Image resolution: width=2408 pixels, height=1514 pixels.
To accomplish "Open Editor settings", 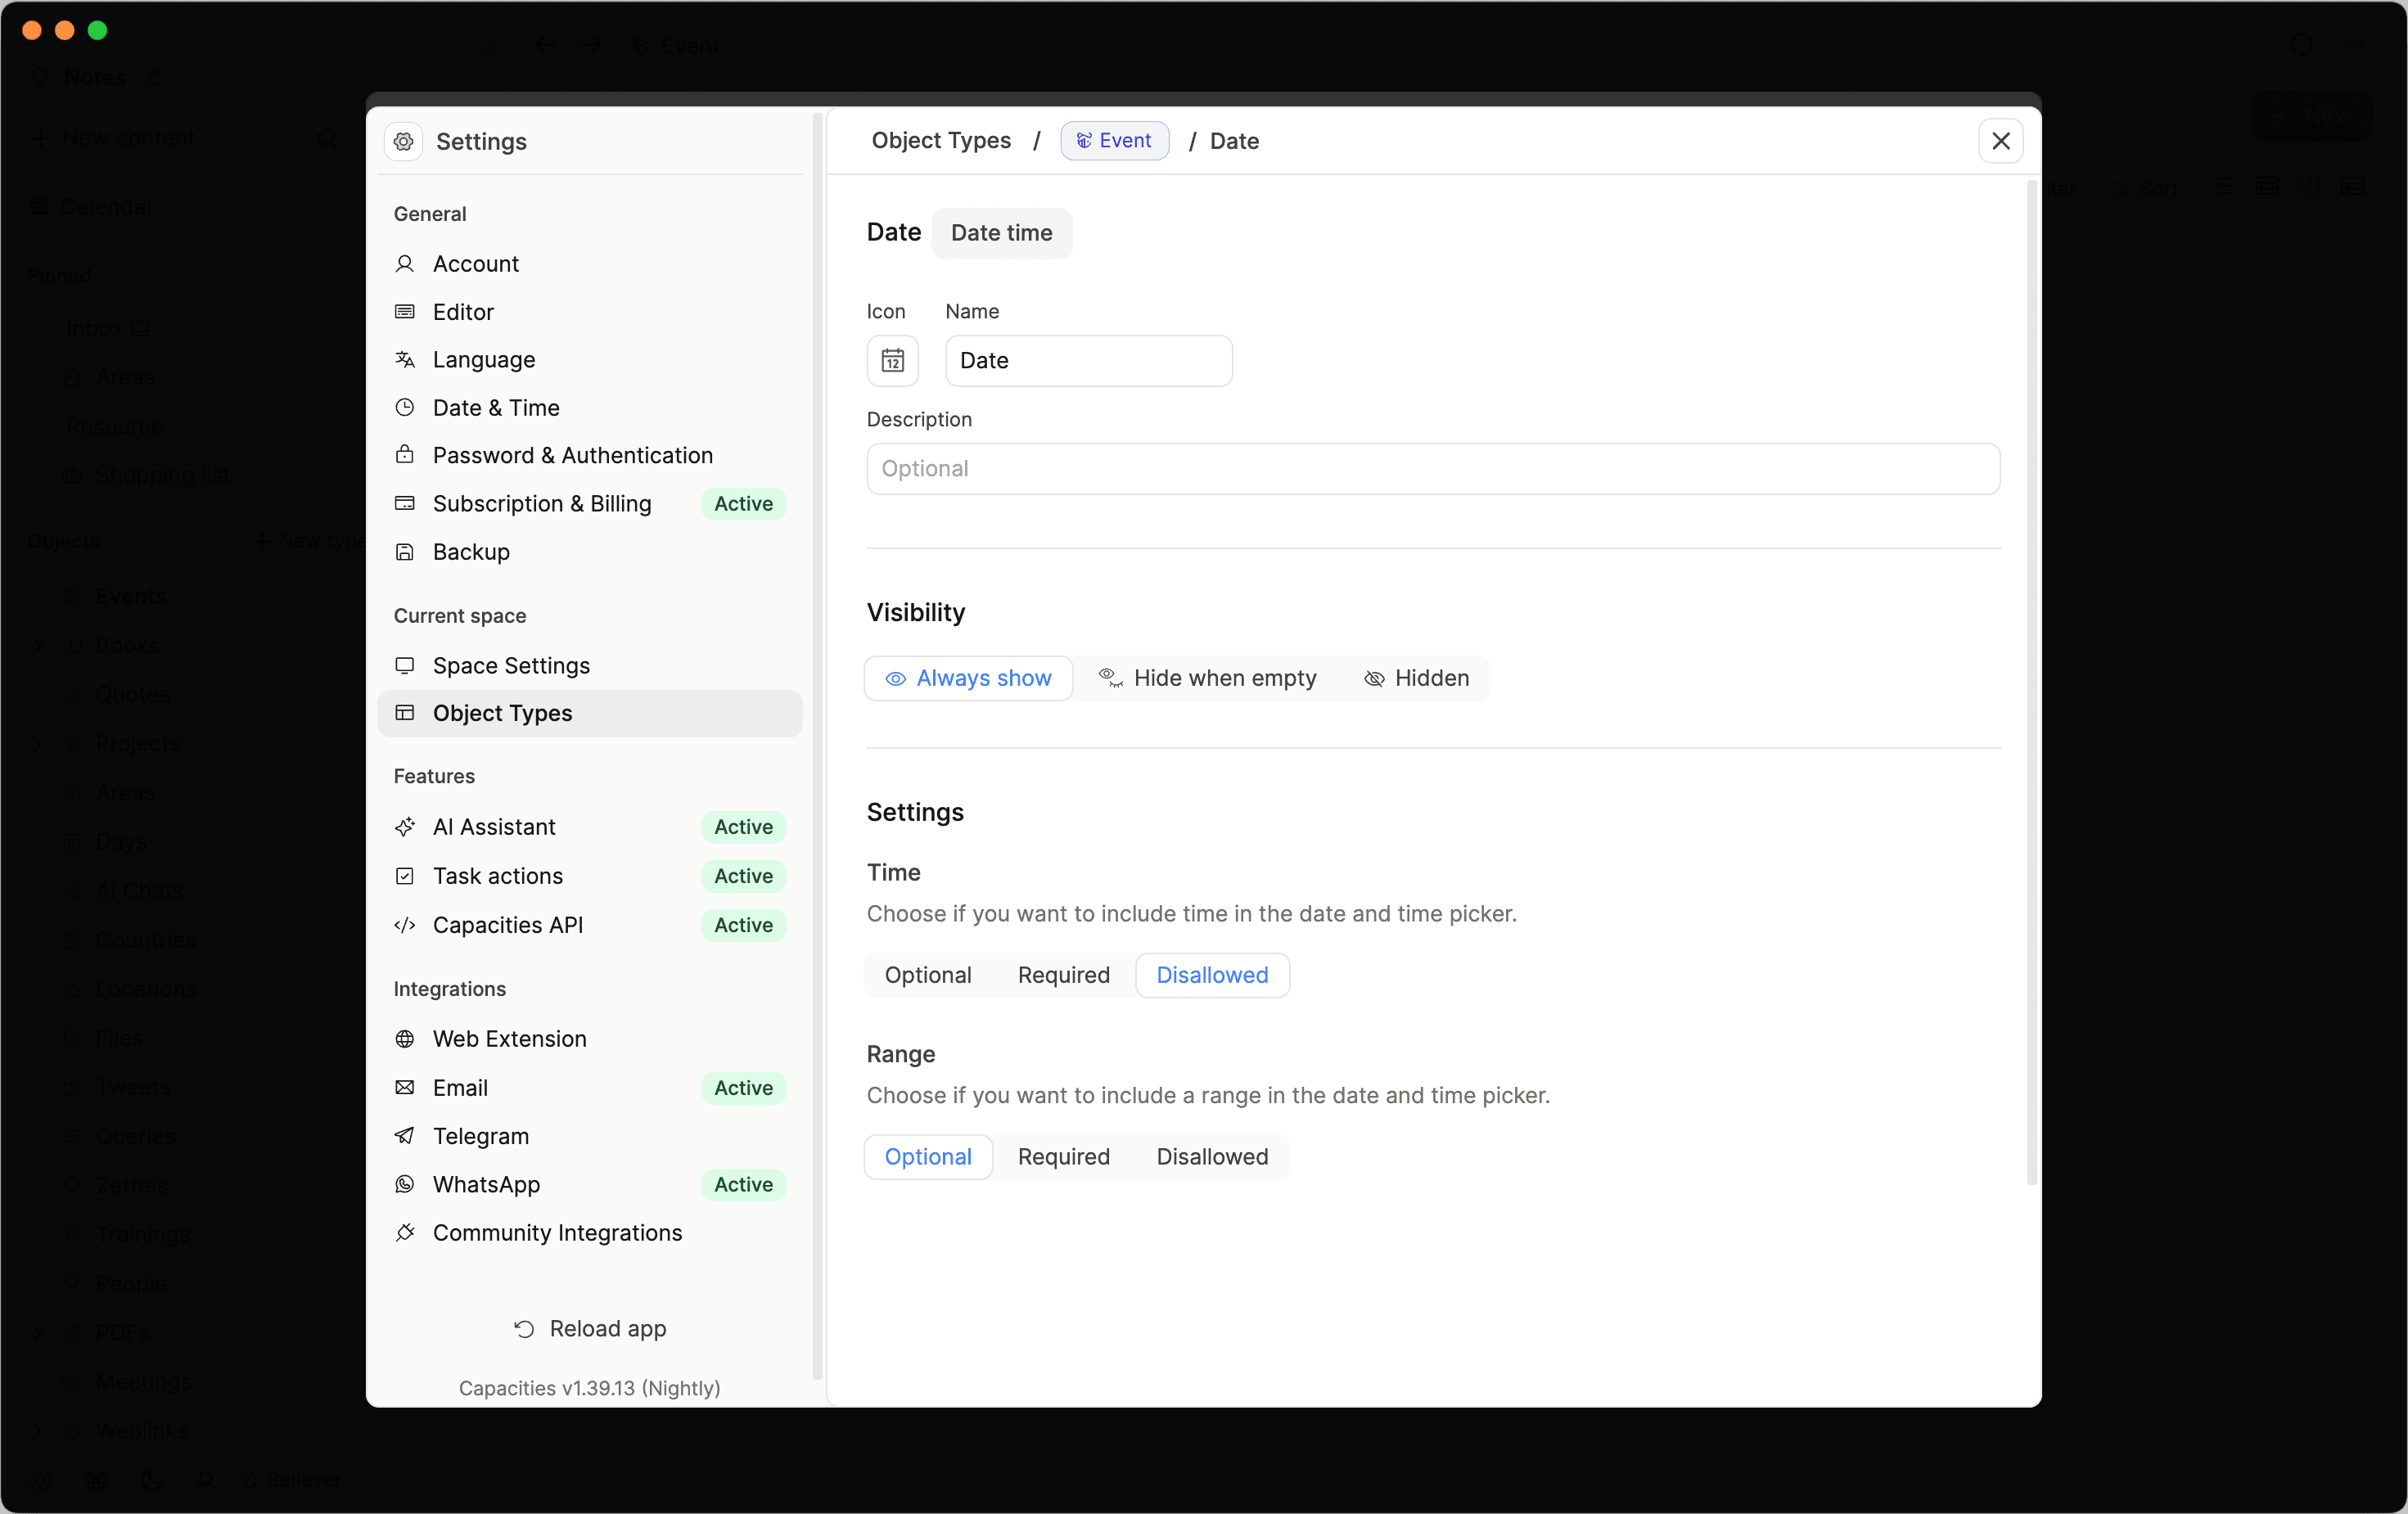I will pyautogui.click(x=590, y=312).
